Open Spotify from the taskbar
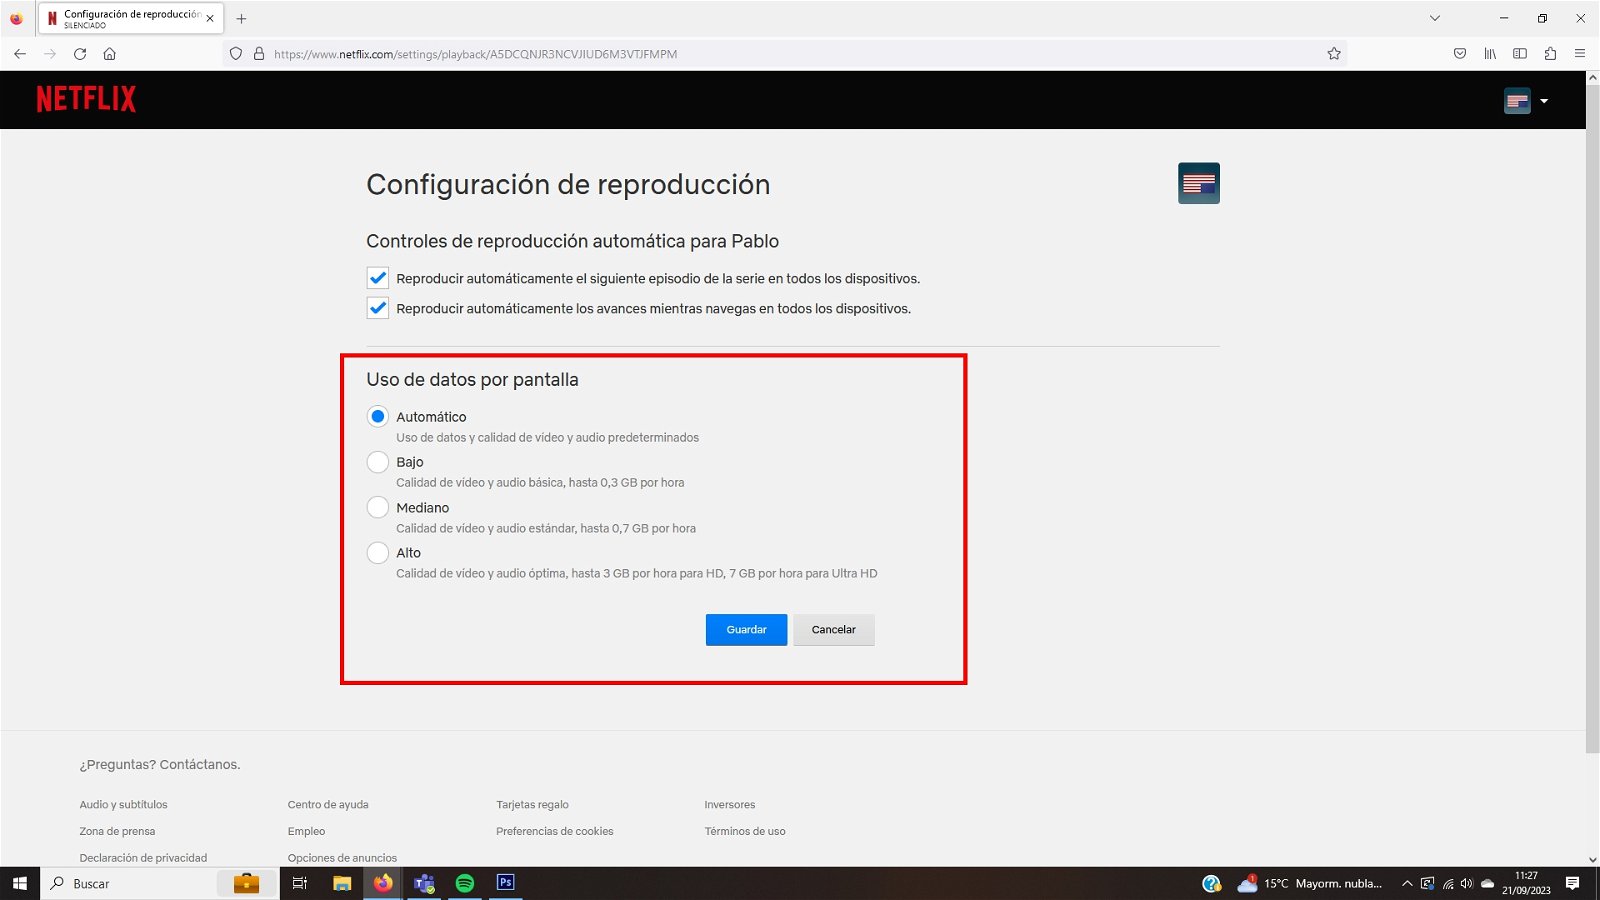The height and width of the screenshot is (900, 1600). tap(465, 883)
